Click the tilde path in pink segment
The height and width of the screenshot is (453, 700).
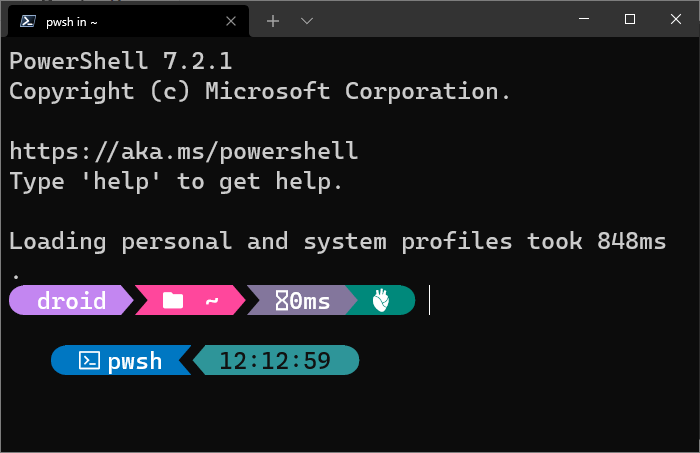click(212, 301)
